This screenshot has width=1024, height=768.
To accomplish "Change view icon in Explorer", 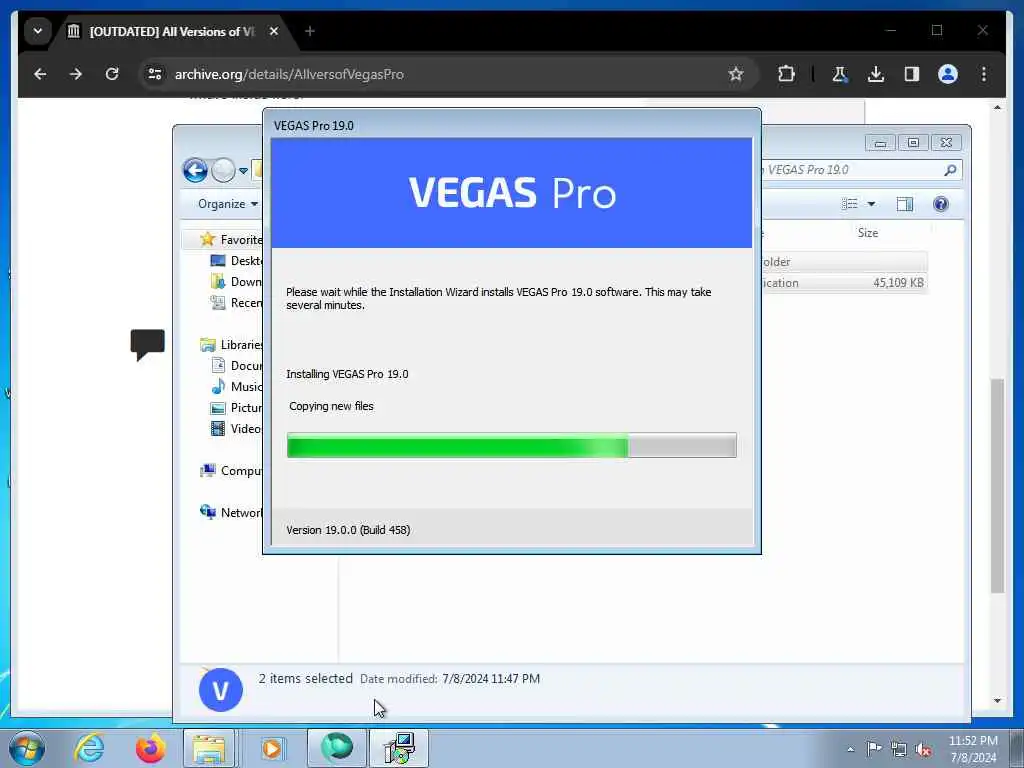I will click(850, 204).
